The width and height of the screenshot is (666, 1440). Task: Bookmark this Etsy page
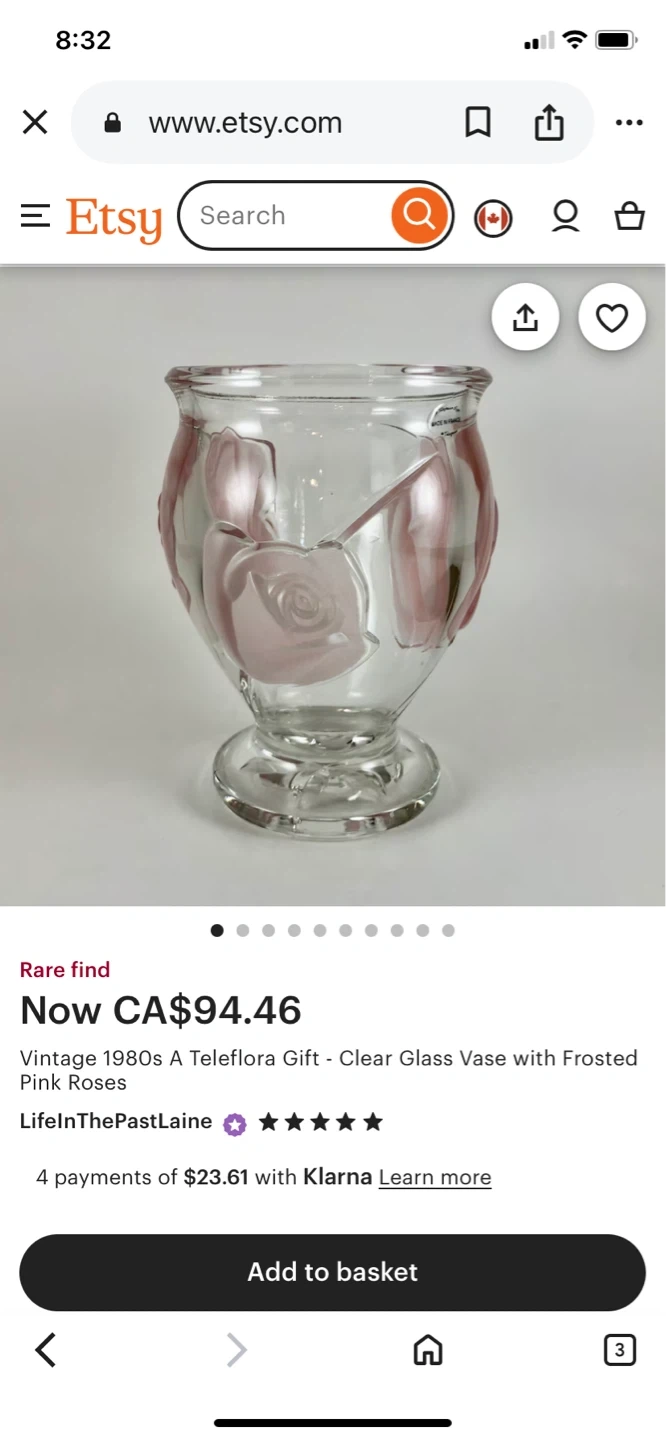coord(478,123)
